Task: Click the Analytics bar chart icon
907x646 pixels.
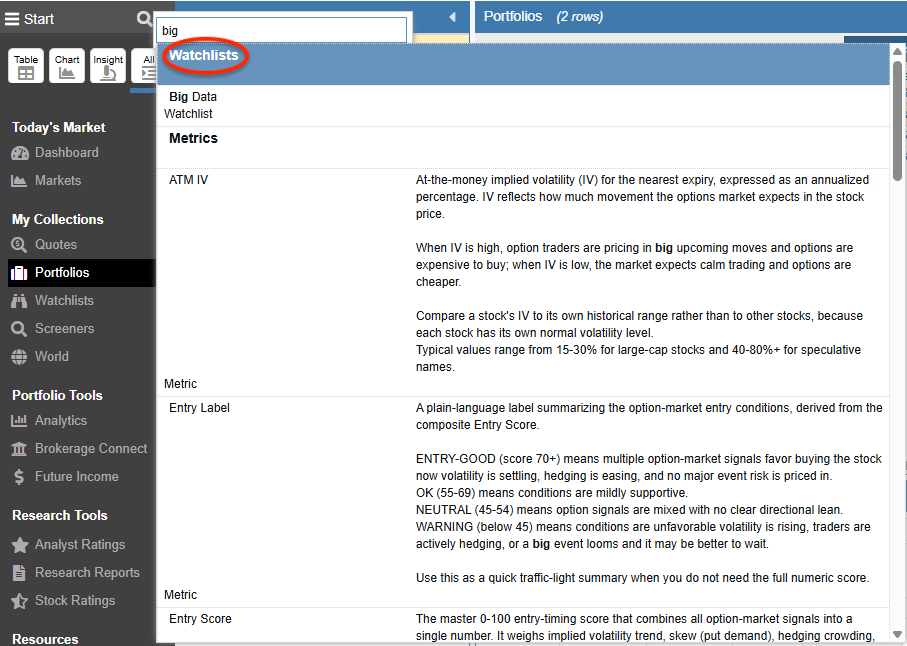Action: [19, 420]
